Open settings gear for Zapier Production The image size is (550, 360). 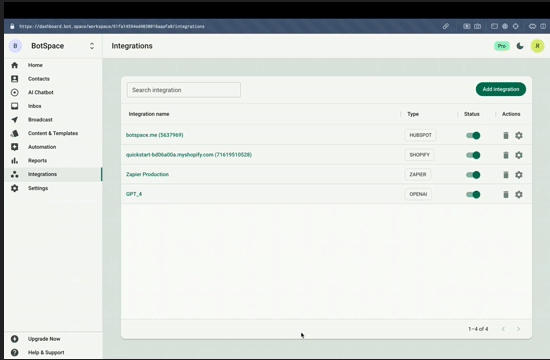tap(519, 175)
